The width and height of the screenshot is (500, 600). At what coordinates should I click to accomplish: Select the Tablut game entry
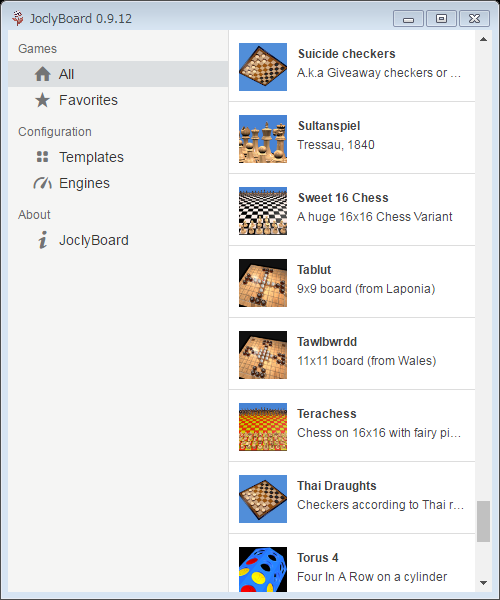point(352,282)
